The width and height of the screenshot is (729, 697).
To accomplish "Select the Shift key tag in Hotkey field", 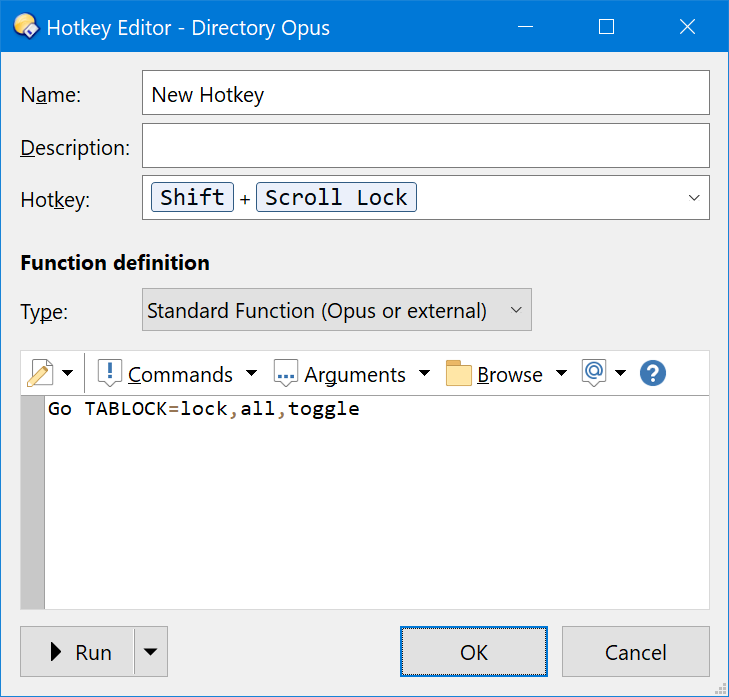I will (192, 197).
